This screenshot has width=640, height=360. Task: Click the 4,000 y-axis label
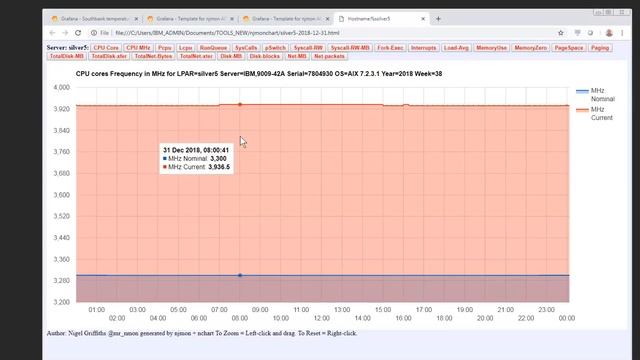62,87
